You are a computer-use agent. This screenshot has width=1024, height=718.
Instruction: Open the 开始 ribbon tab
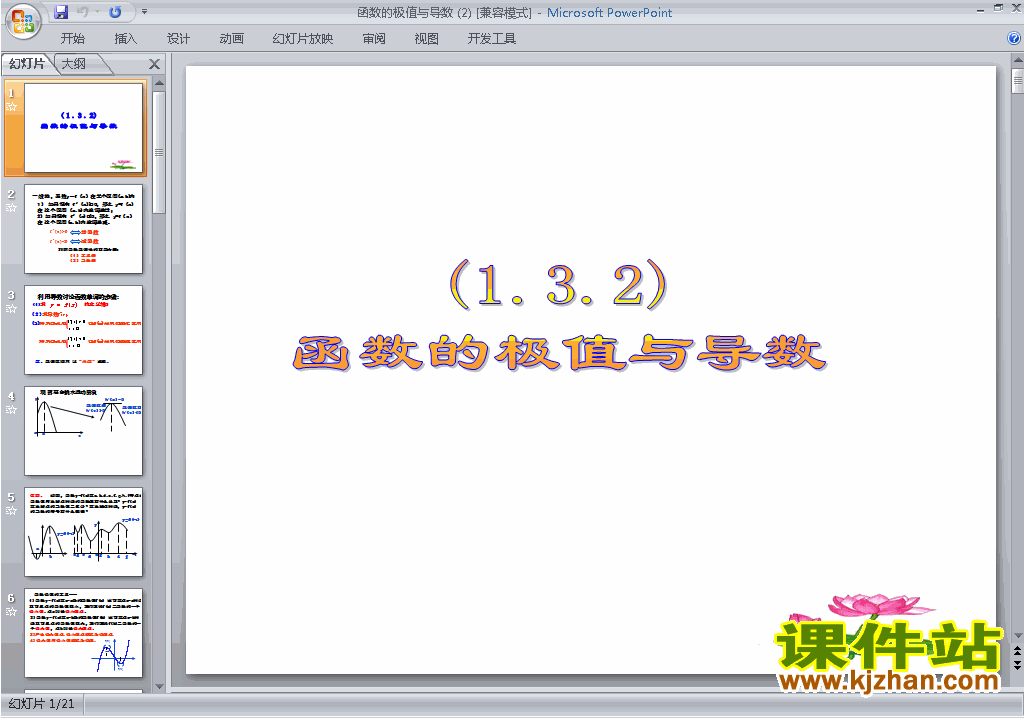pos(72,39)
